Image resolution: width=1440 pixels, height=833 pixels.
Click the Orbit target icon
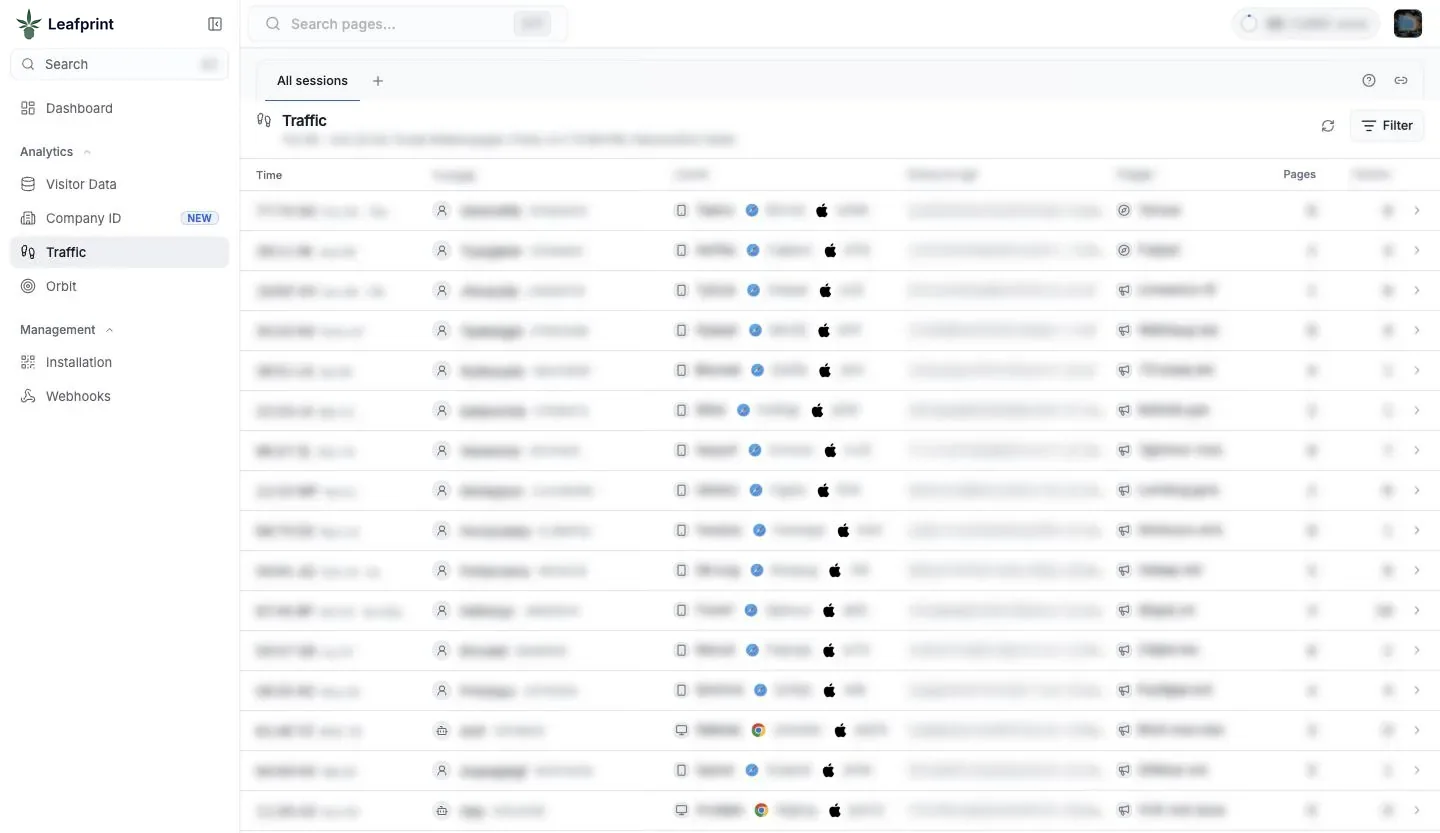[x=28, y=286]
